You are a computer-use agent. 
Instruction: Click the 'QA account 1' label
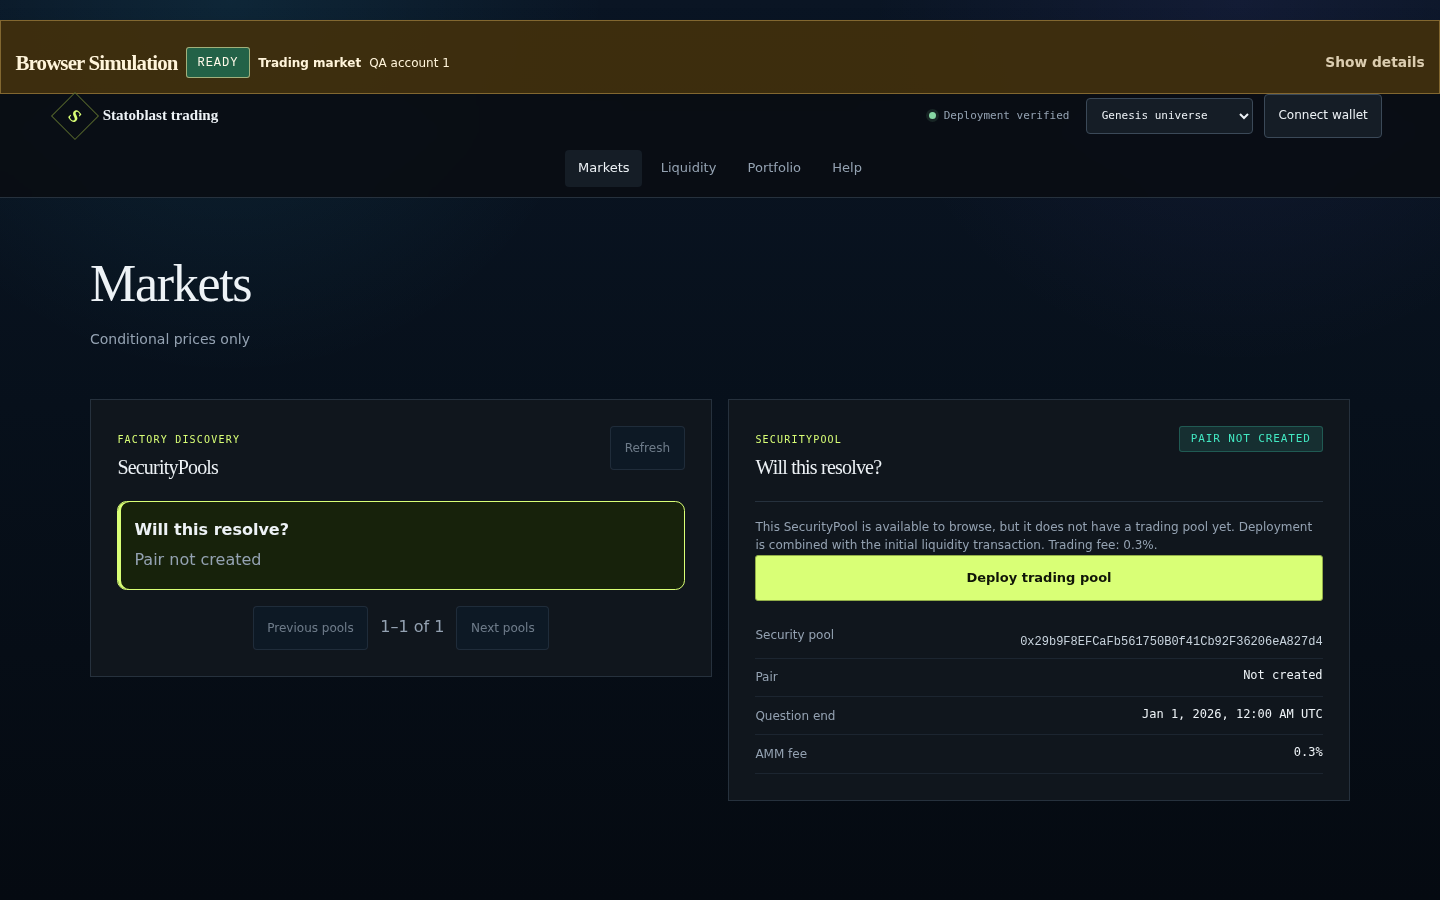409,63
